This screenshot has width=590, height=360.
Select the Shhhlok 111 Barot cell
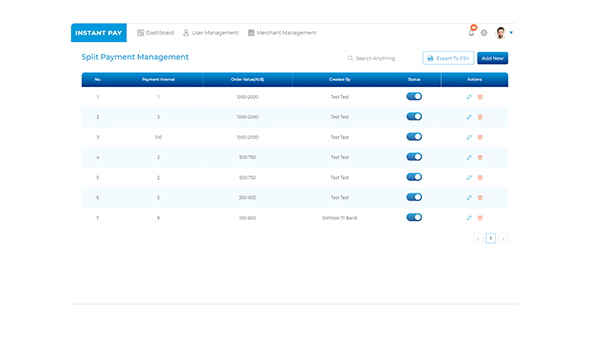click(340, 218)
